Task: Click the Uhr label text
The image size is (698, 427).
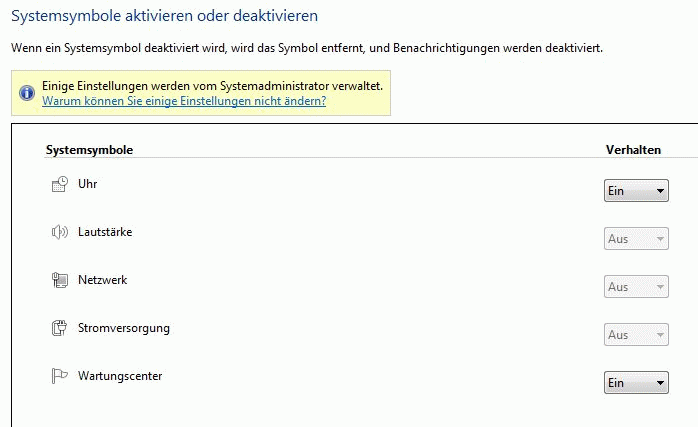Action: coord(88,184)
